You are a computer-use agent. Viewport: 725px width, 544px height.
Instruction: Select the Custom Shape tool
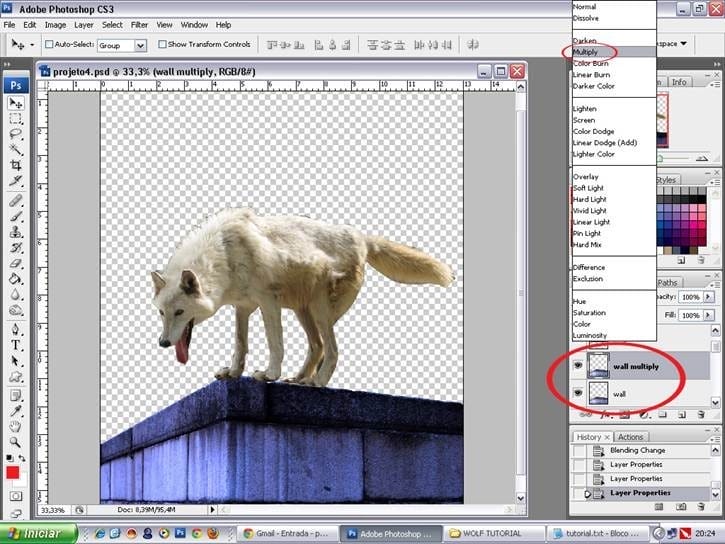tap(16, 377)
